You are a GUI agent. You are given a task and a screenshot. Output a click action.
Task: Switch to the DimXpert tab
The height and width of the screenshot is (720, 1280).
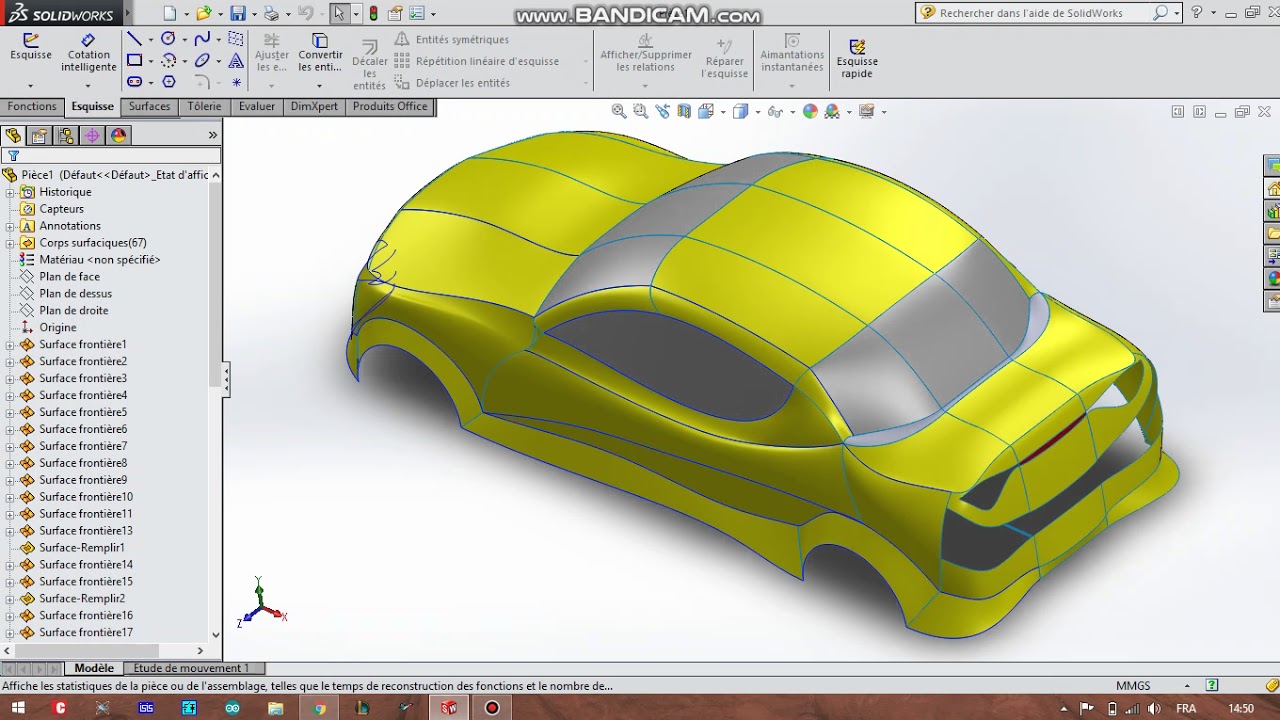tap(314, 107)
